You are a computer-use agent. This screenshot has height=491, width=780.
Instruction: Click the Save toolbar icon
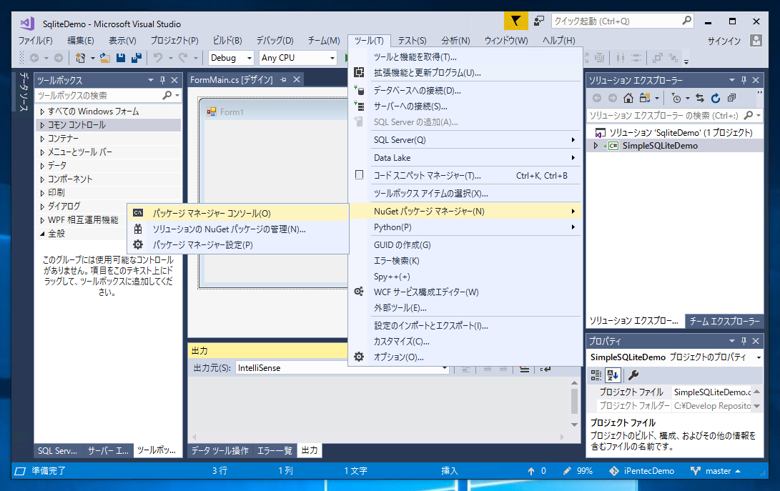(120, 58)
